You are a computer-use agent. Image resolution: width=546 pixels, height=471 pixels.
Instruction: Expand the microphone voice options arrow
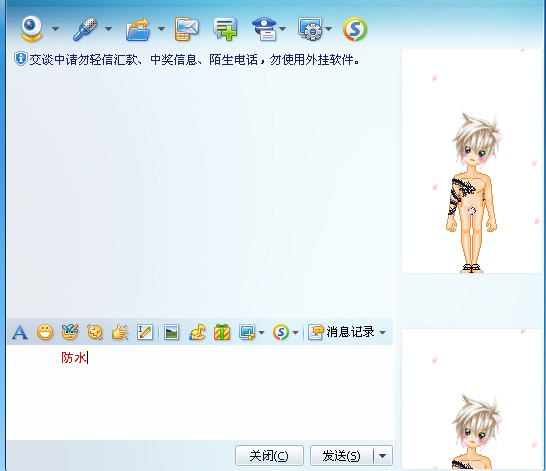pos(108,29)
